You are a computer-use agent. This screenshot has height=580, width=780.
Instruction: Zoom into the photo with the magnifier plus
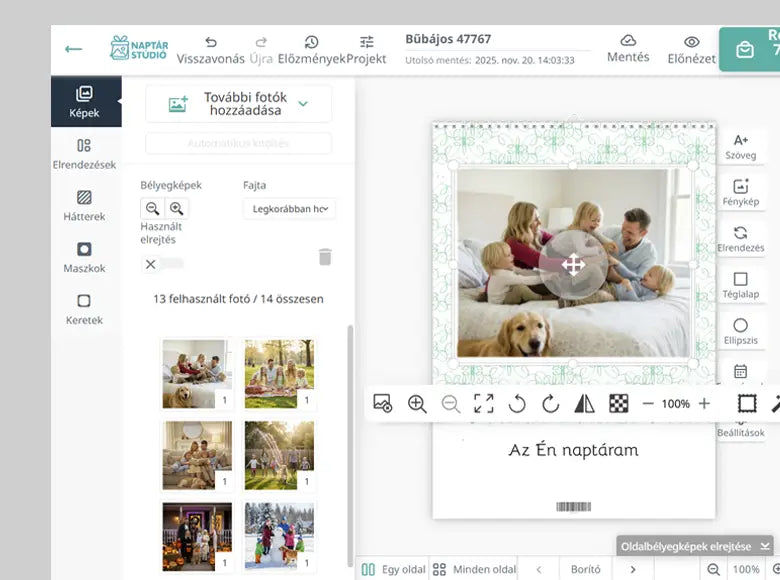pyautogui.click(x=417, y=404)
